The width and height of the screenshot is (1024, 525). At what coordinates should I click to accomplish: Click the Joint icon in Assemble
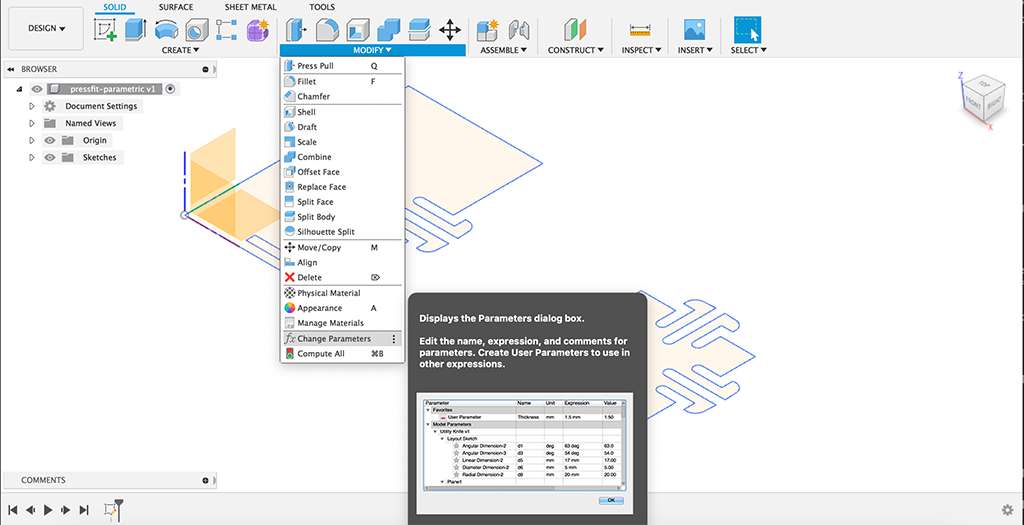coord(519,30)
